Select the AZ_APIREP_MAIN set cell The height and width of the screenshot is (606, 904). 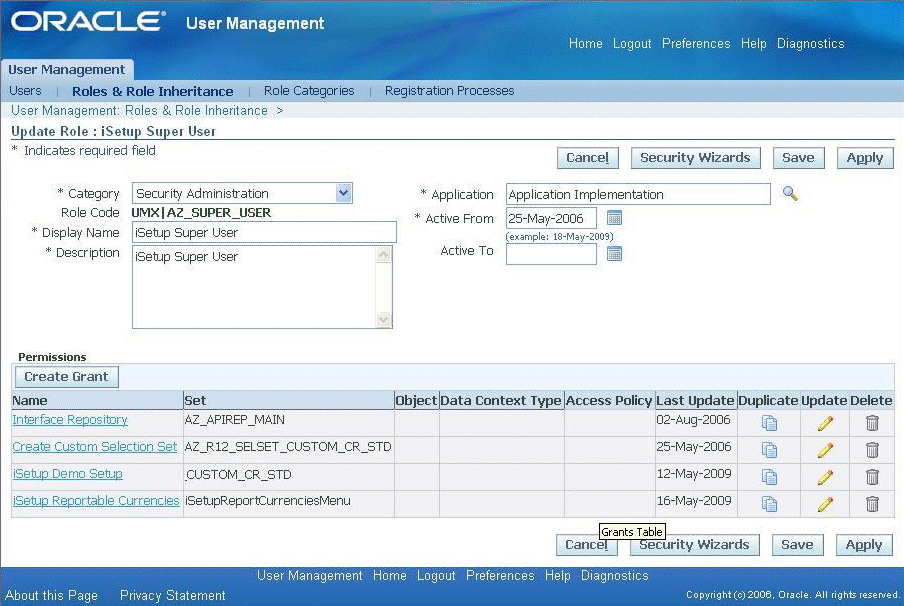pos(288,423)
